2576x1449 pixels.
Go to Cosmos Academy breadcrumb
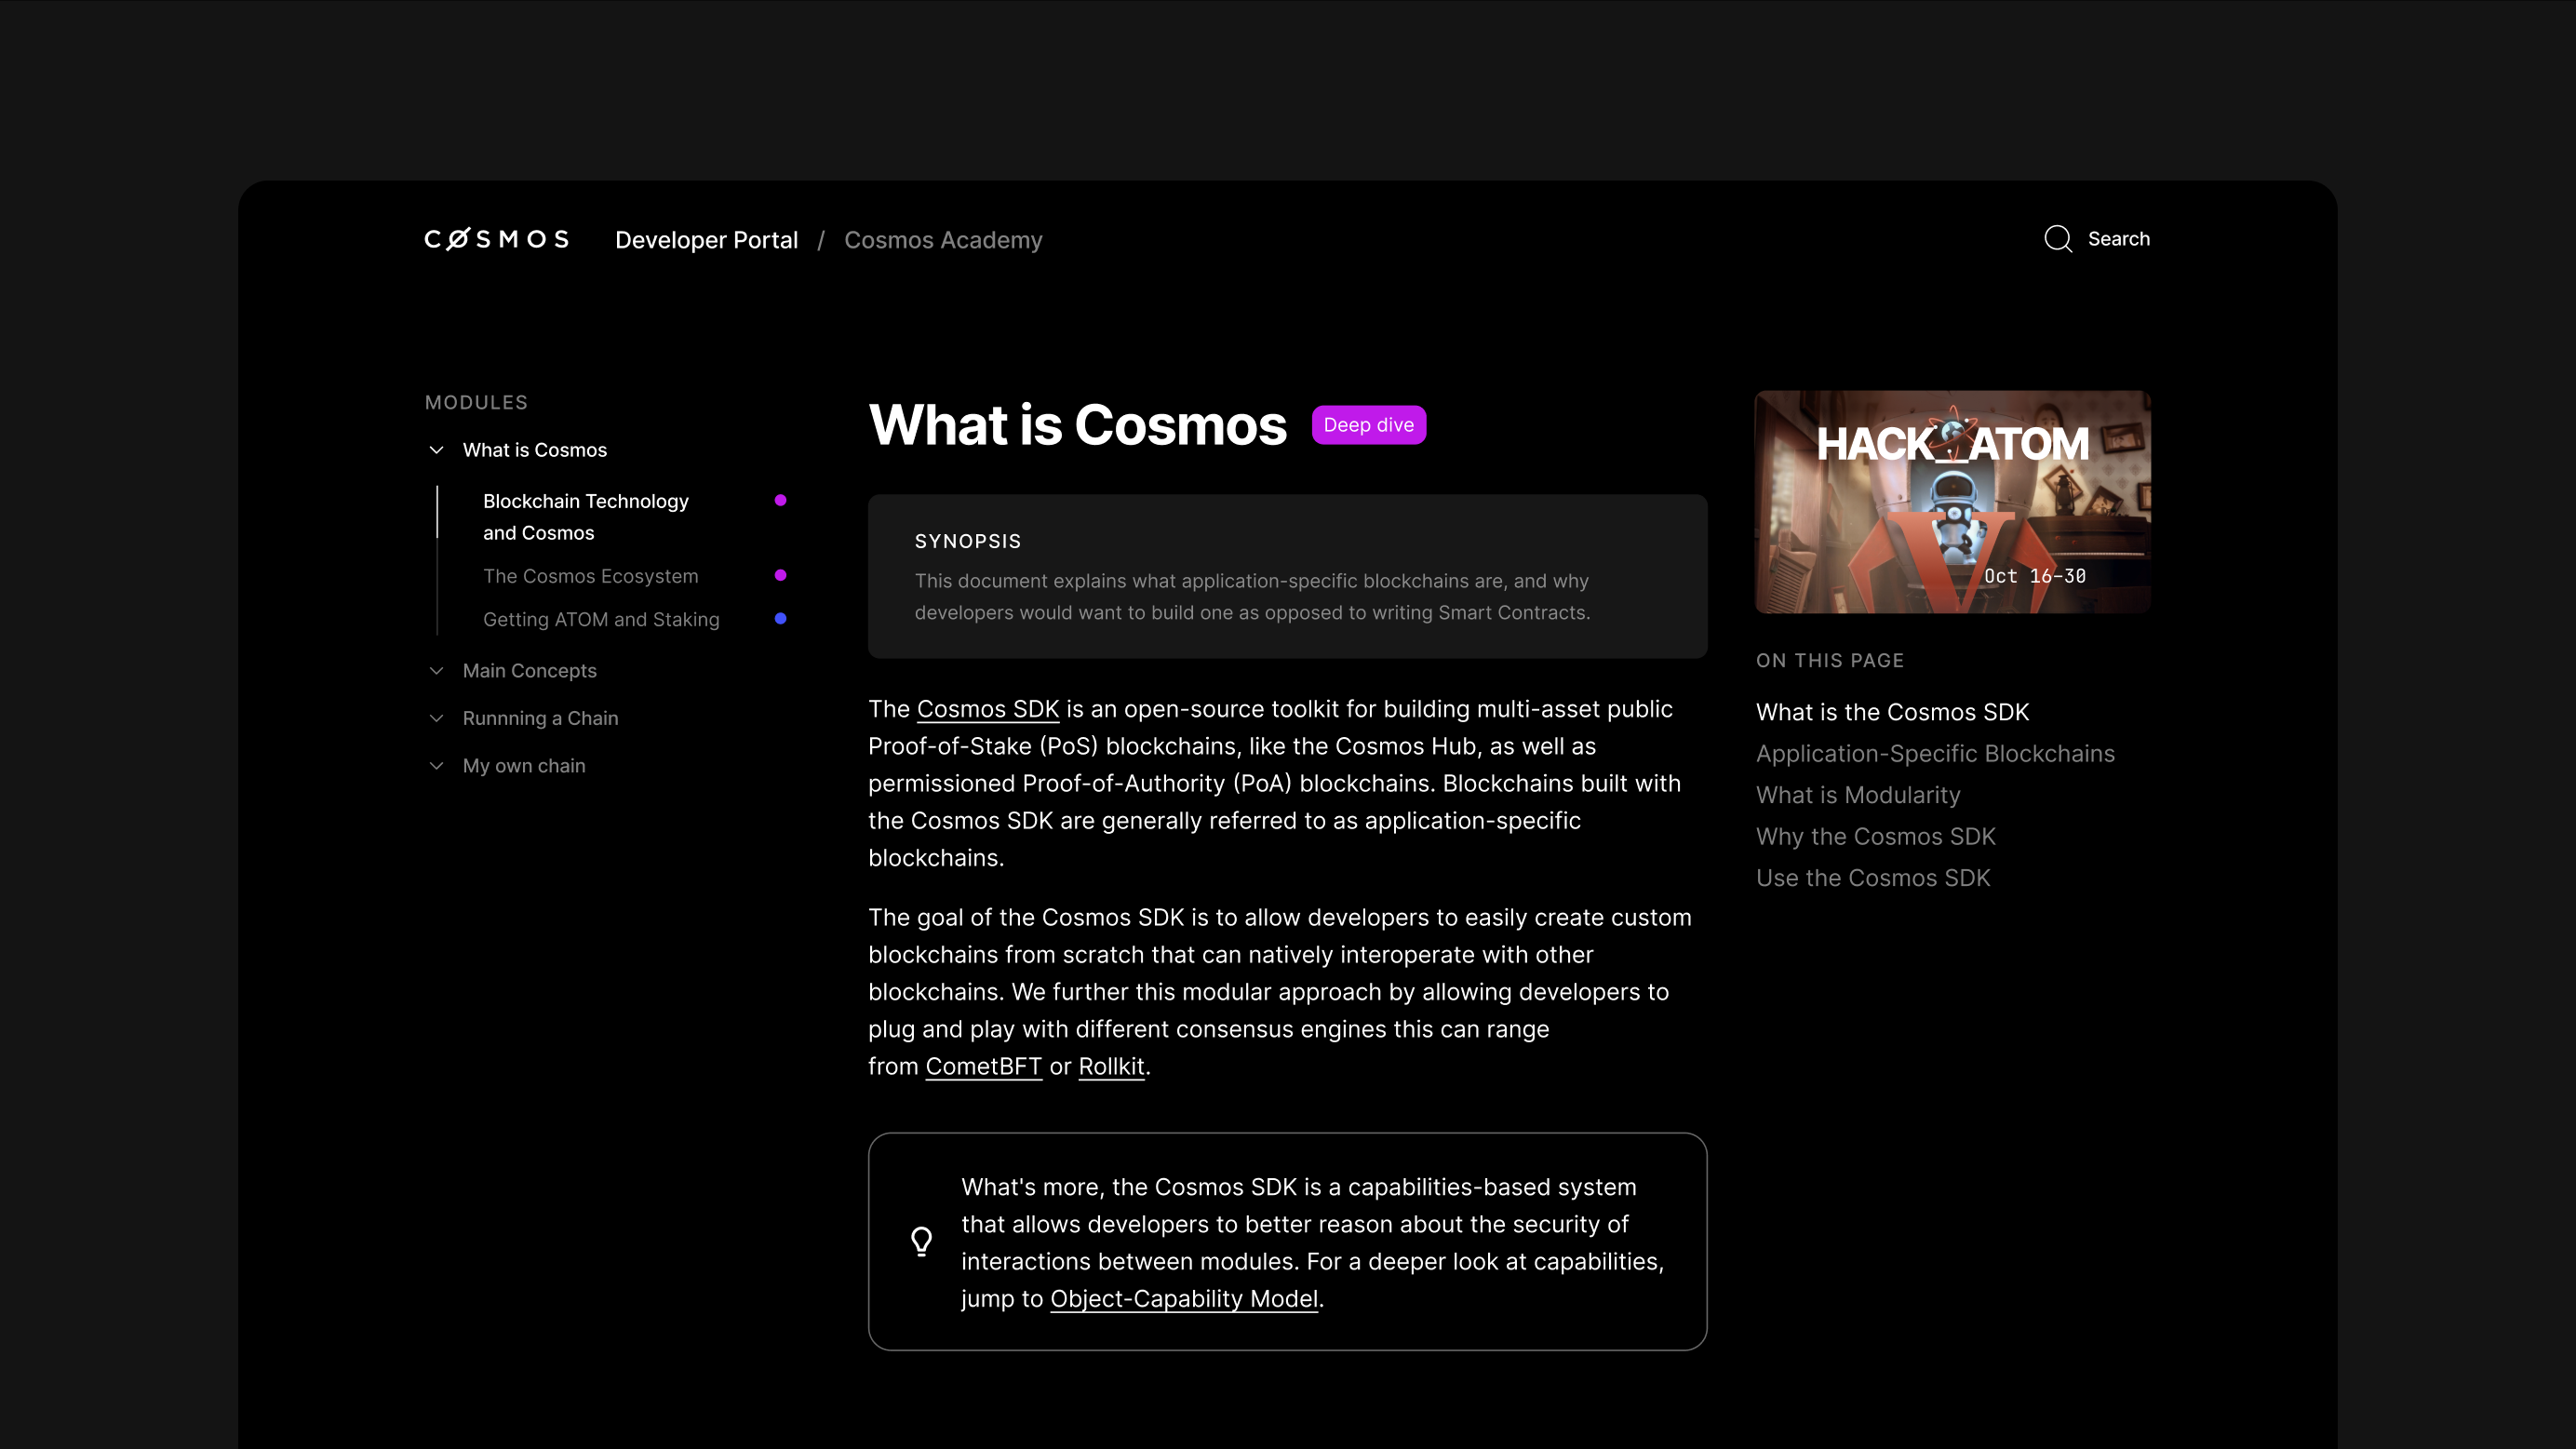coord(942,240)
